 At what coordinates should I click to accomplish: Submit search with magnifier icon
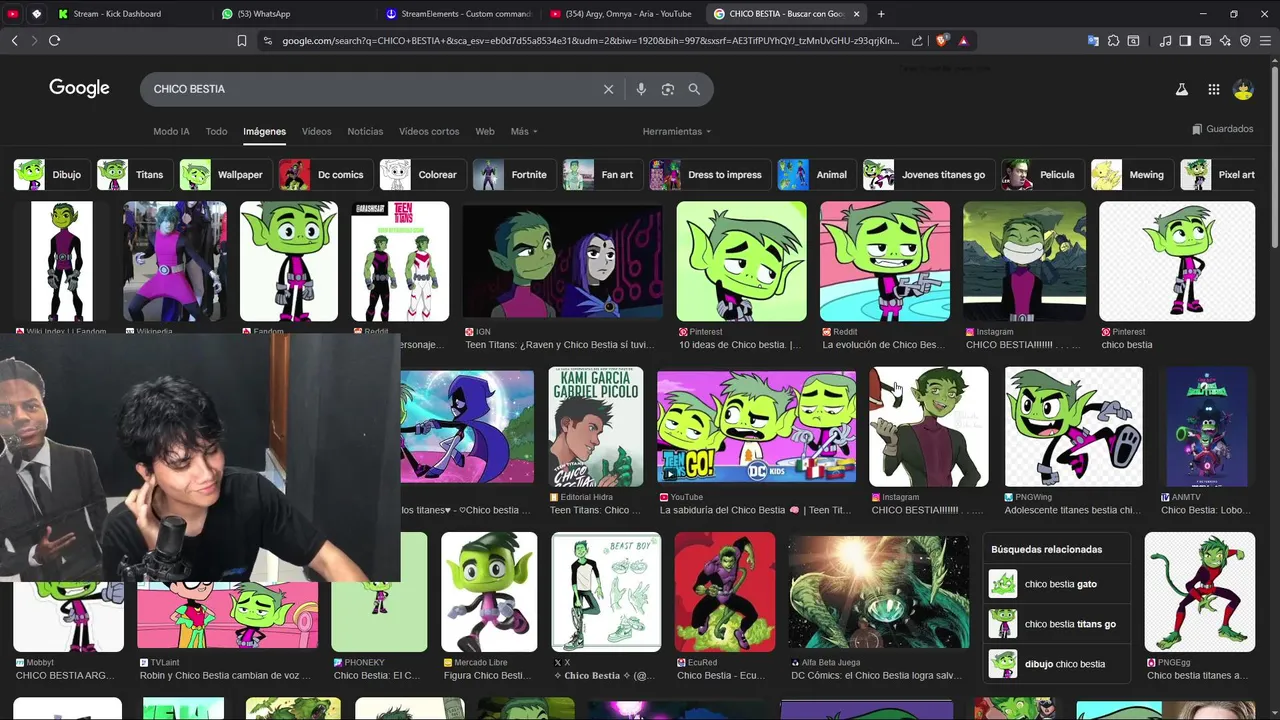pos(694,89)
